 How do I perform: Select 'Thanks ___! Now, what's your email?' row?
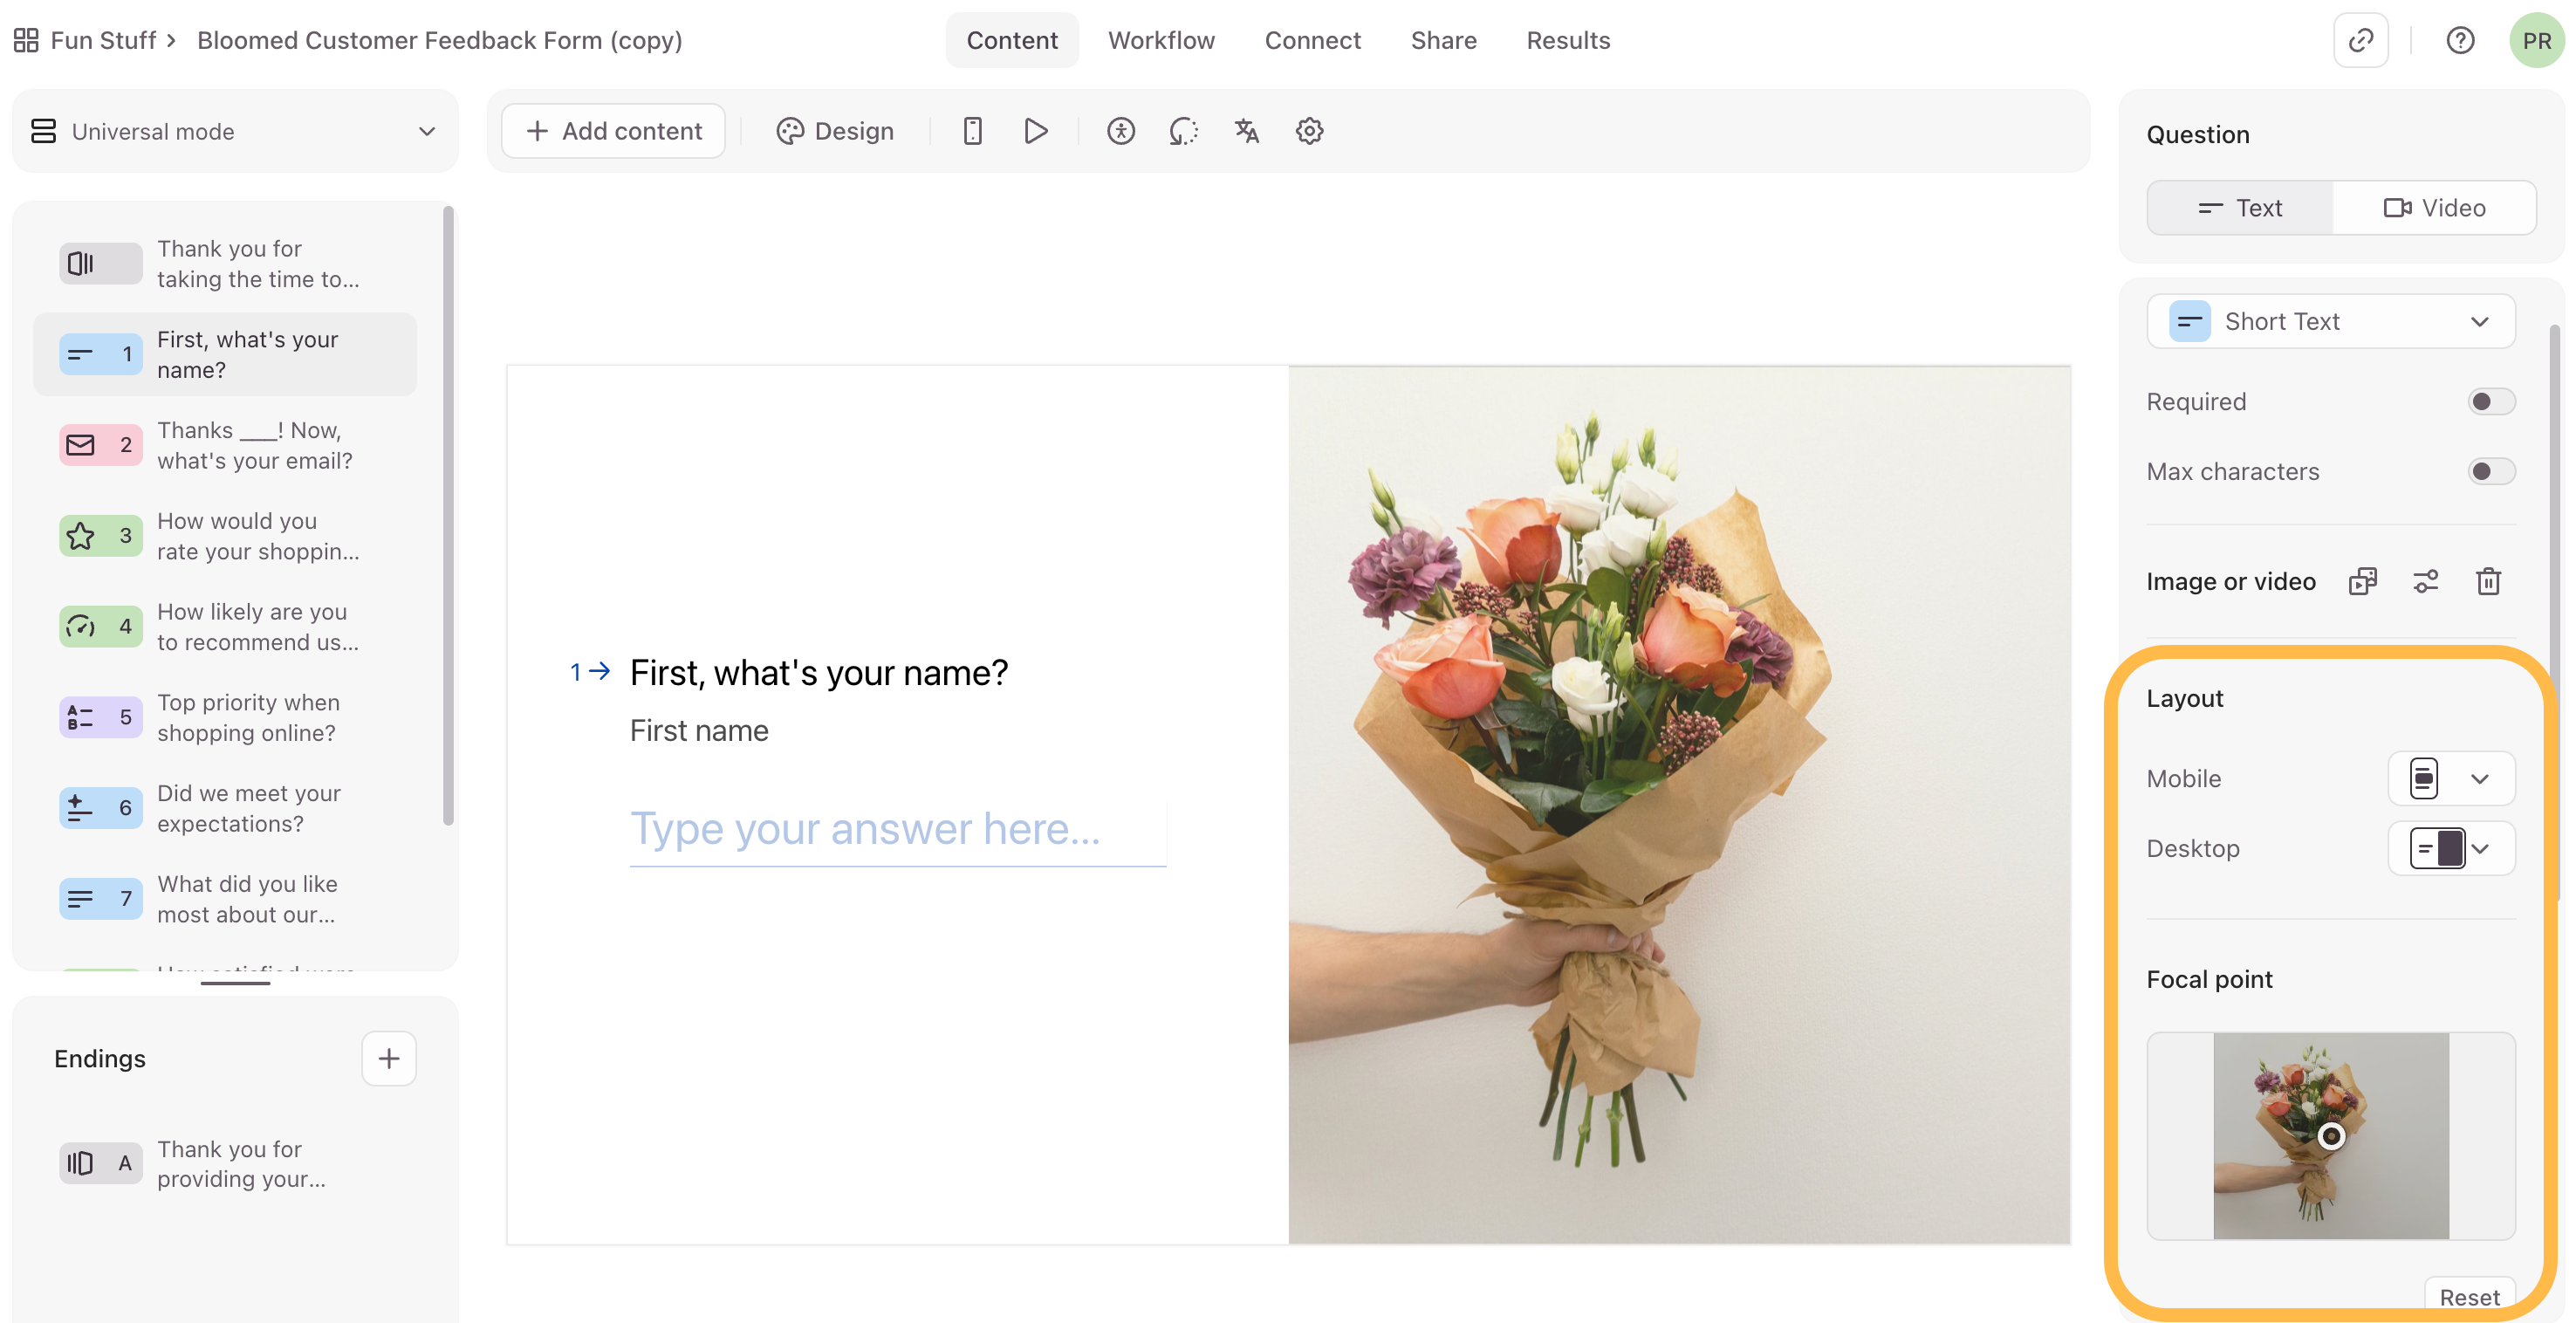(225, 445)
